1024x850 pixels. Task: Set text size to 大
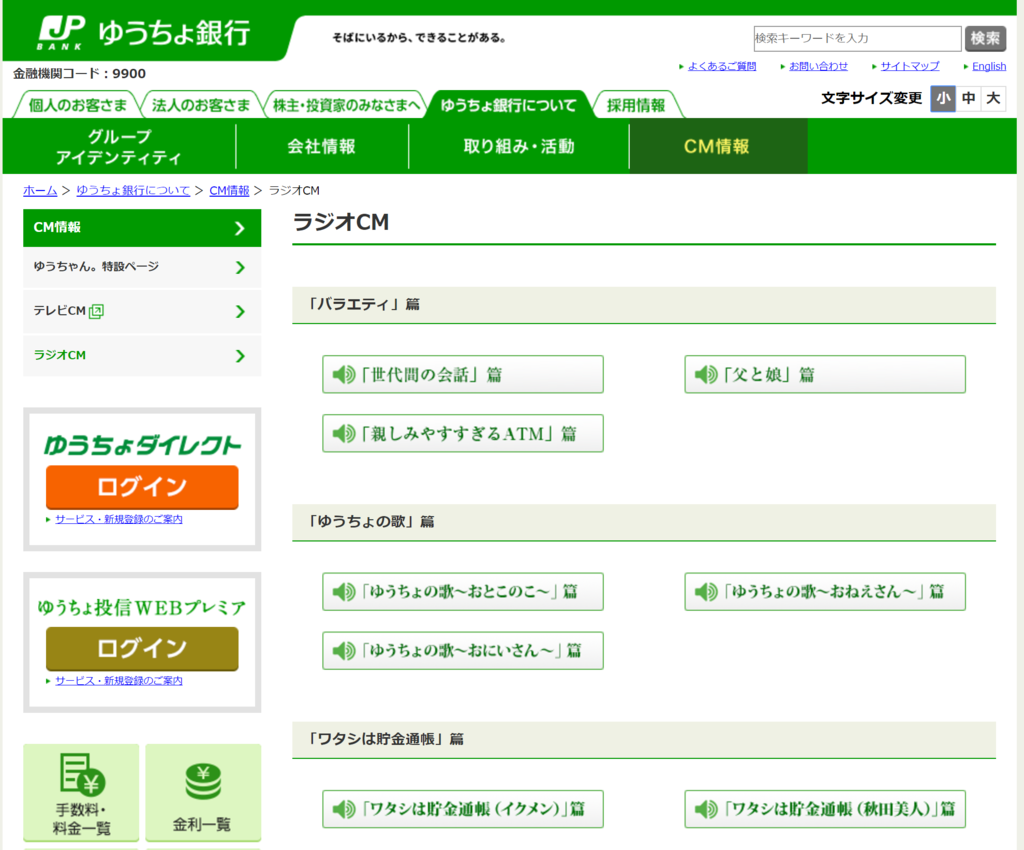pos(993,99)
